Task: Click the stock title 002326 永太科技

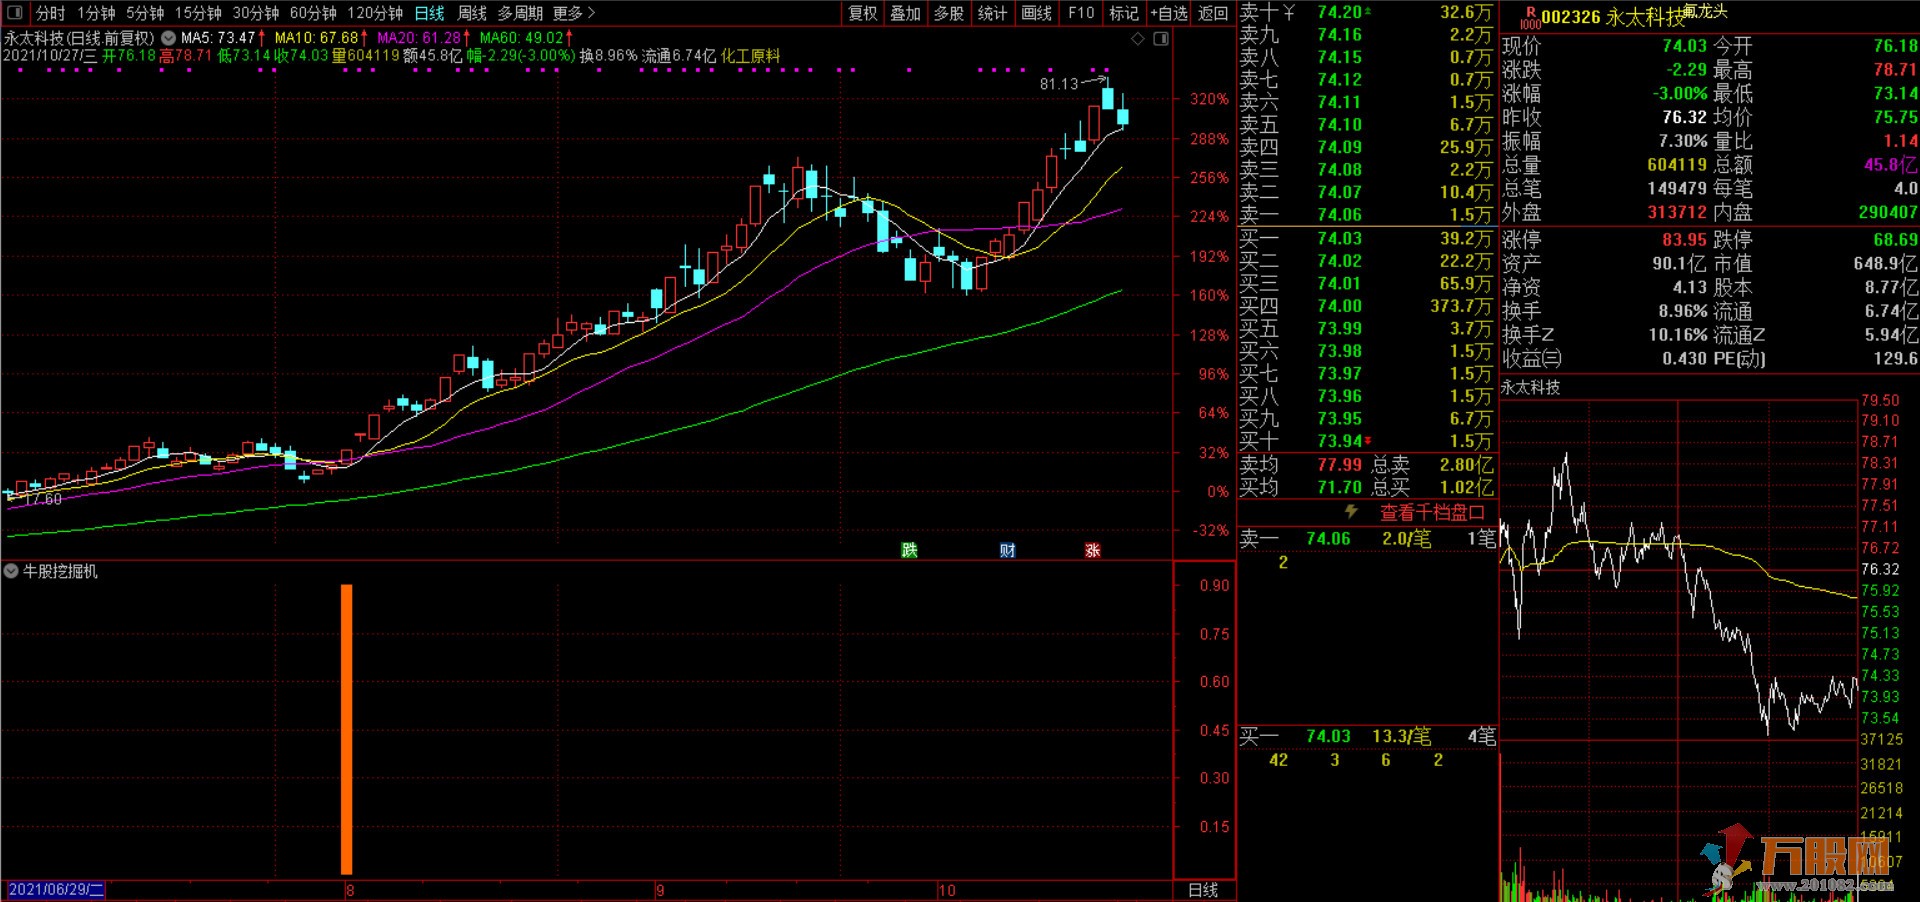Action: click(1612, 17)
